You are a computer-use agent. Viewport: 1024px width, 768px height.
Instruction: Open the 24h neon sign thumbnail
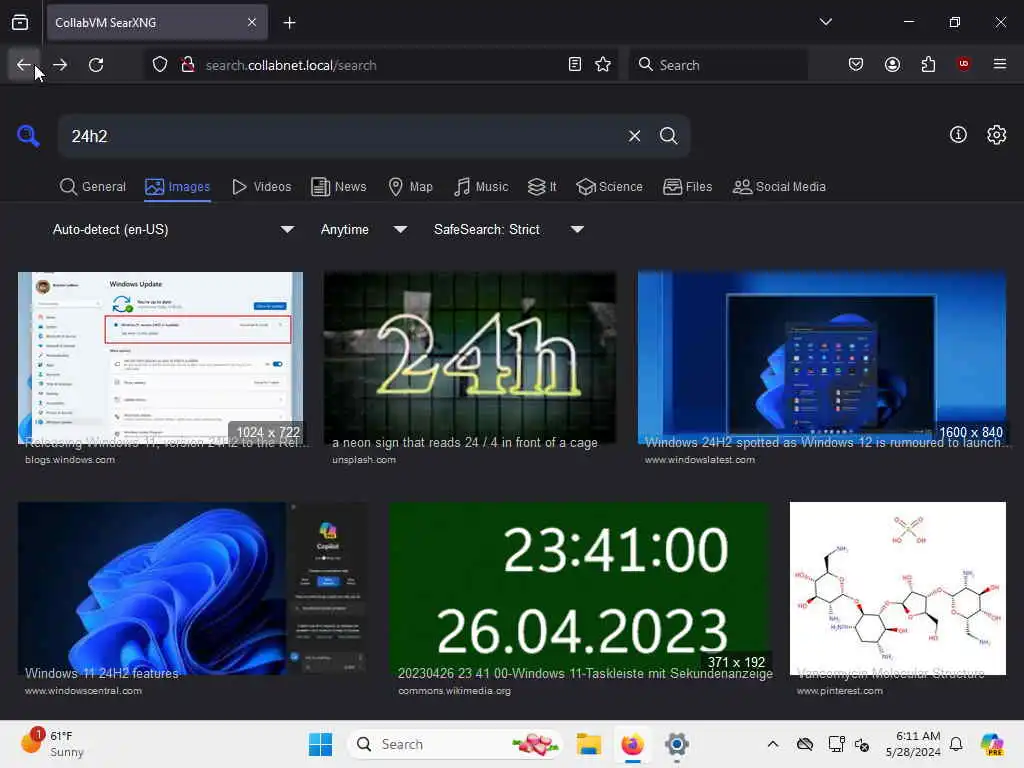(x=470, y=358)
